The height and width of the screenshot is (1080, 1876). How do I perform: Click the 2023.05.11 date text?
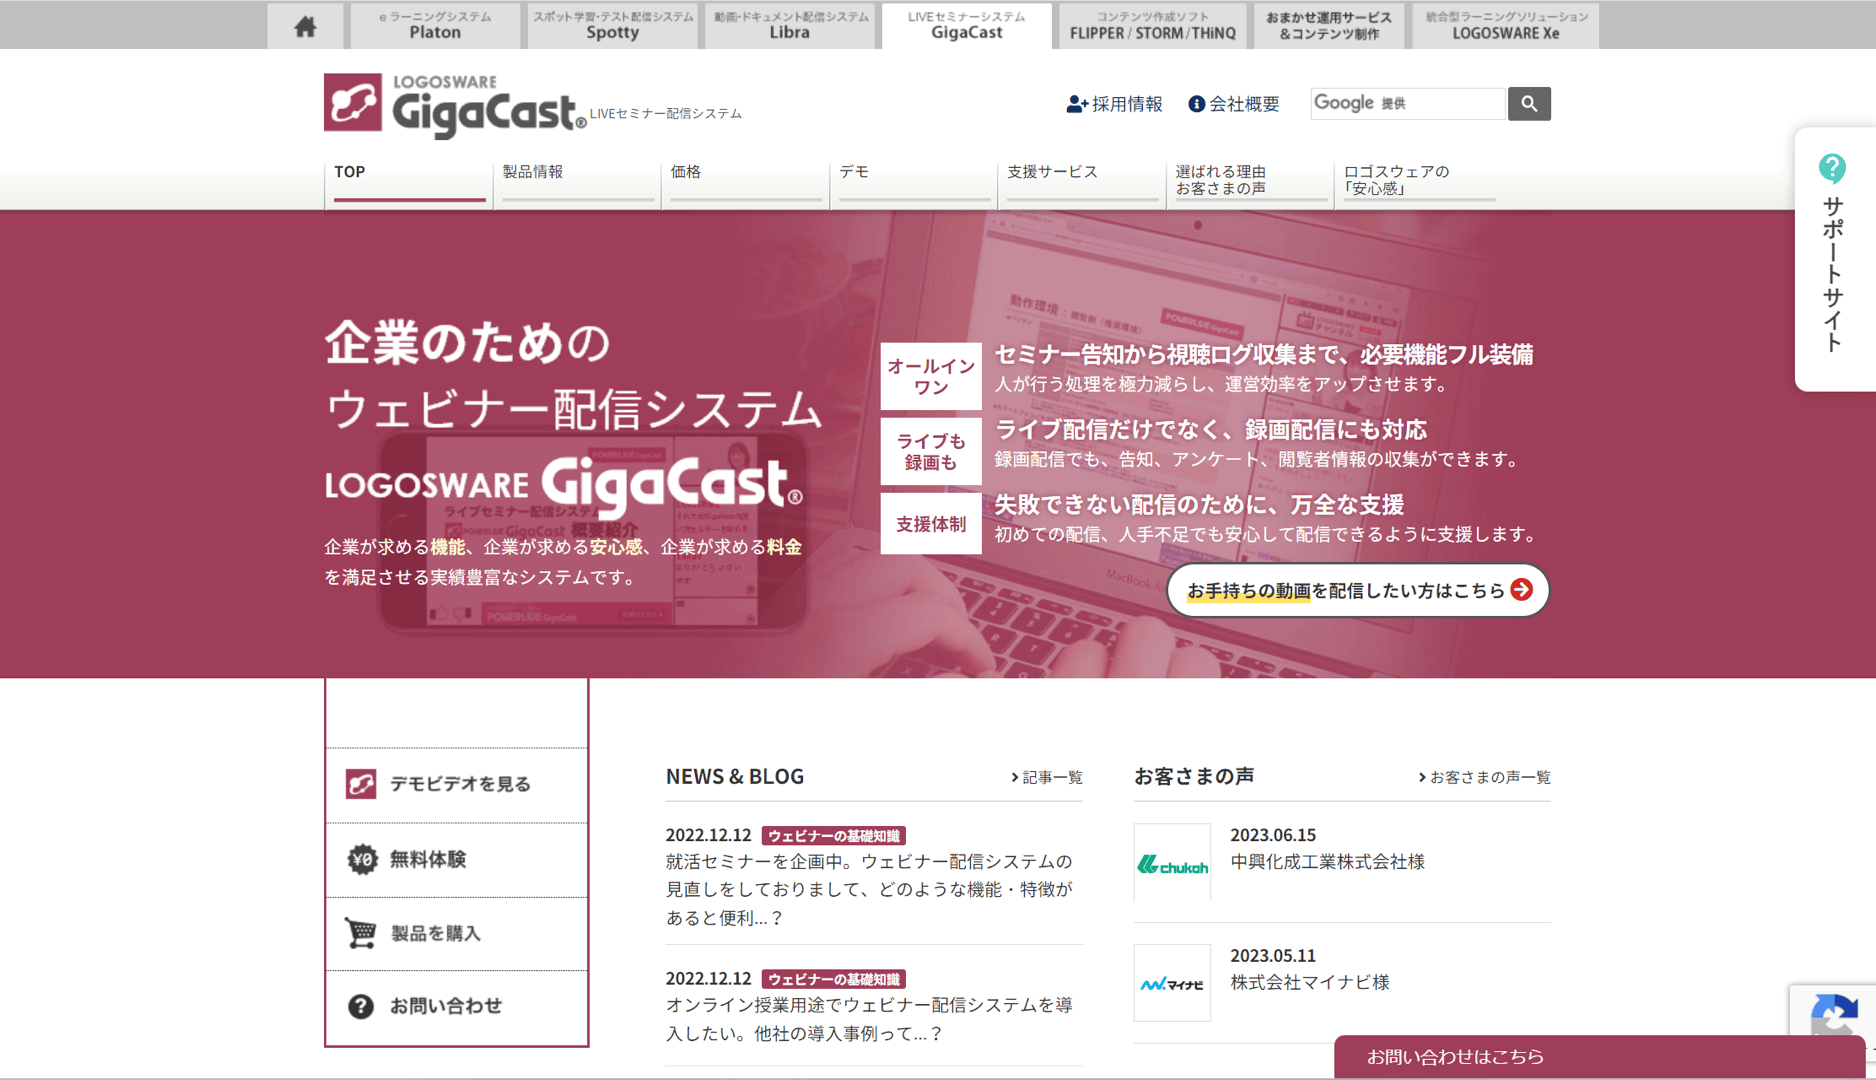click(x=1273, y=956)
